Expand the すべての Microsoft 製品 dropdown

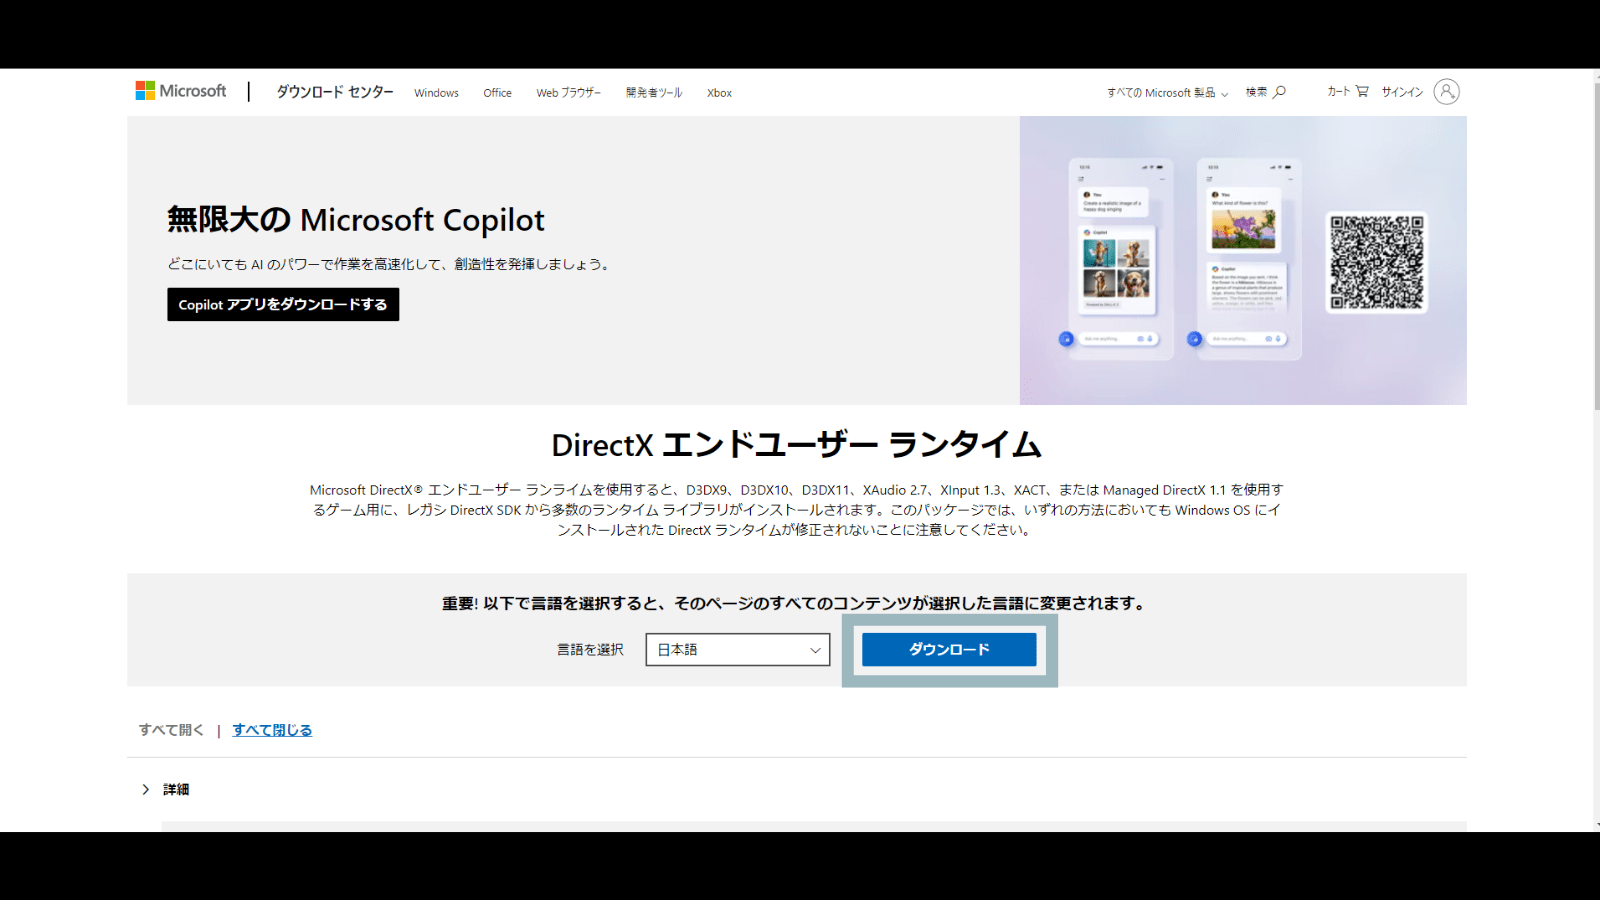tap(1167, 93)
